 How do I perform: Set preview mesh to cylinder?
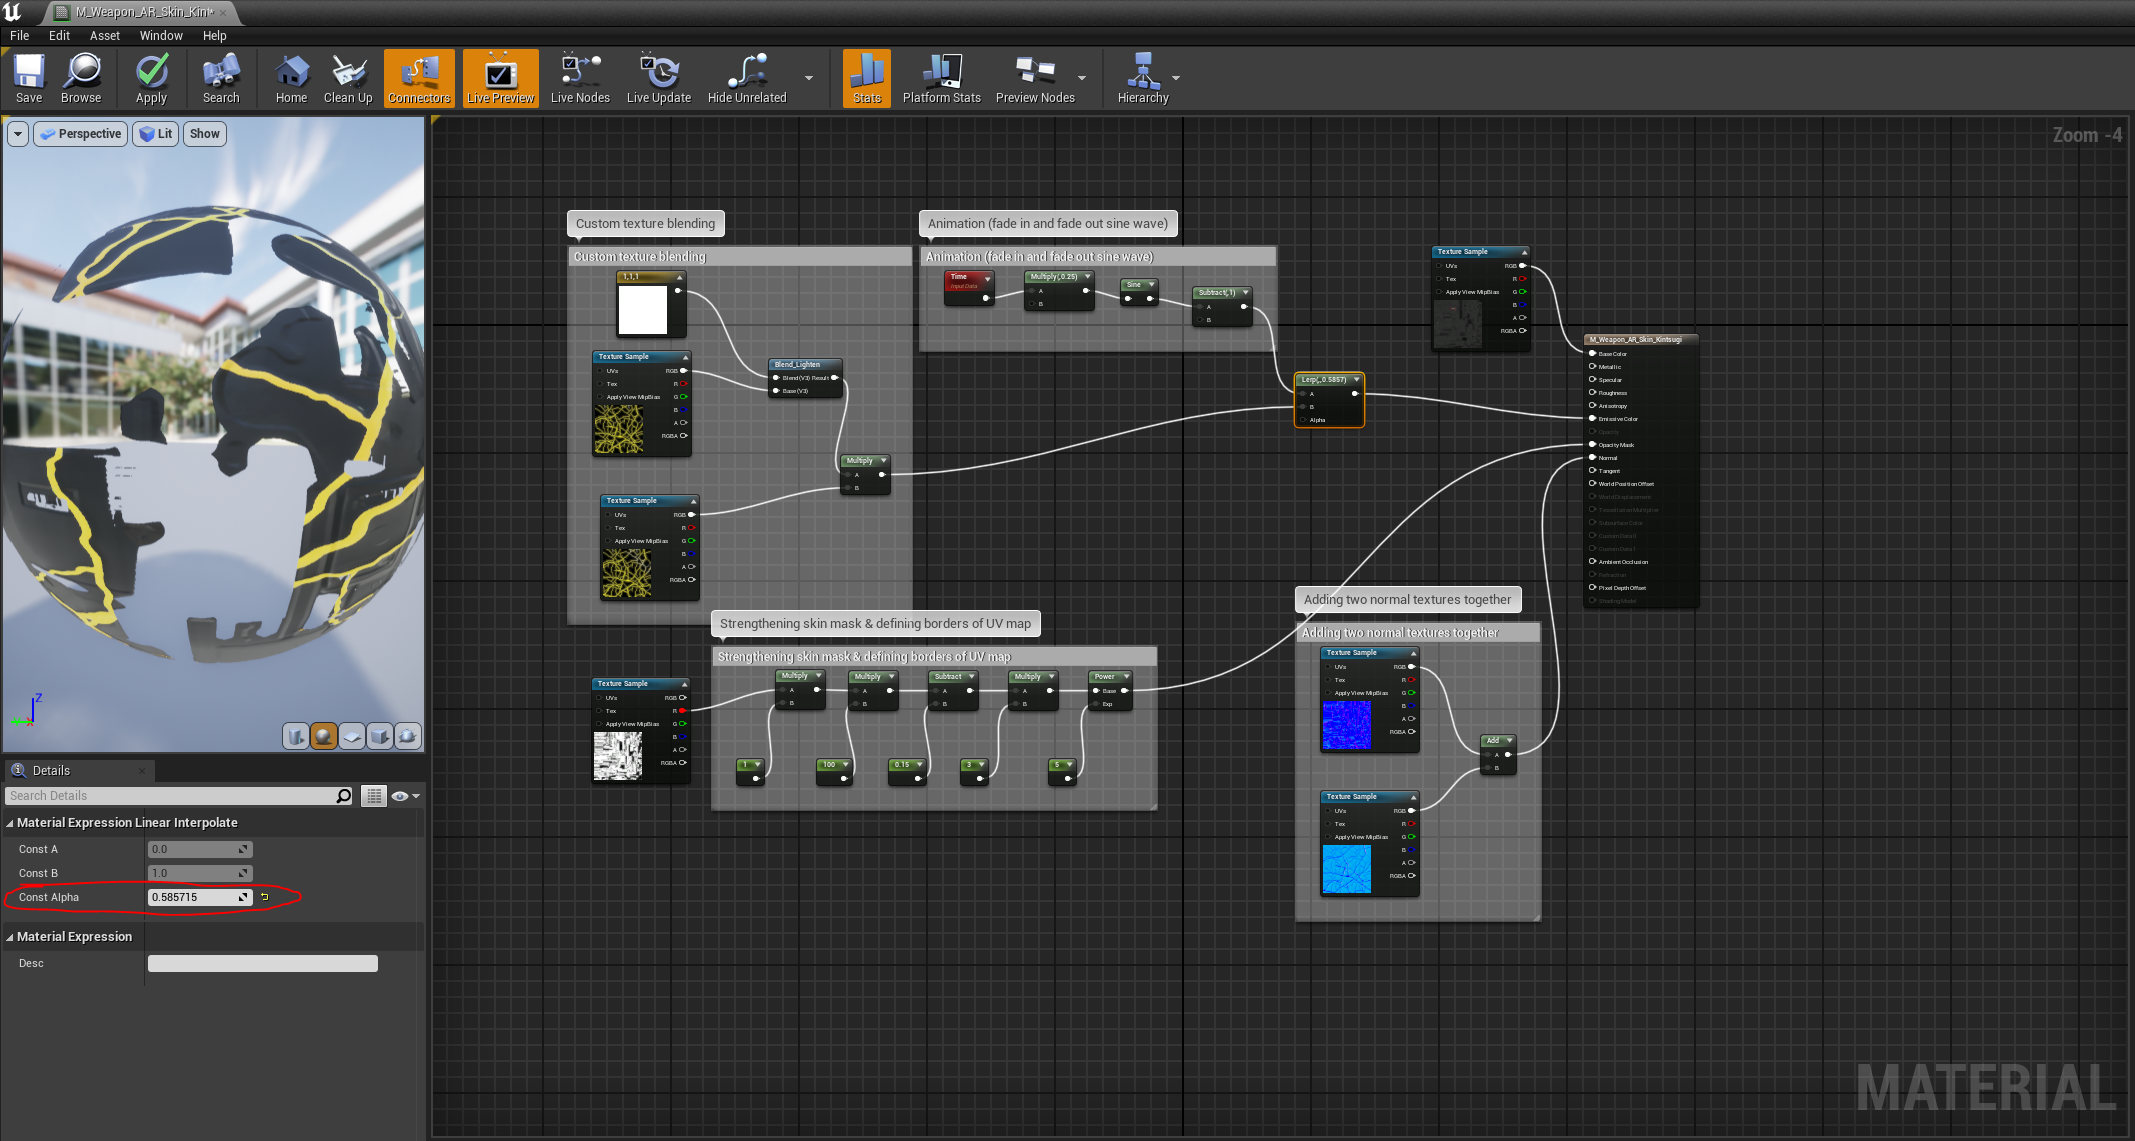pos(296,737)
